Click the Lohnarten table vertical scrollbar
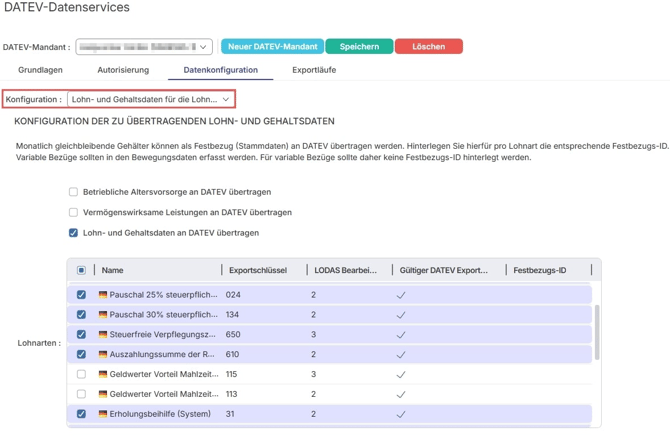 coord(597,332)
